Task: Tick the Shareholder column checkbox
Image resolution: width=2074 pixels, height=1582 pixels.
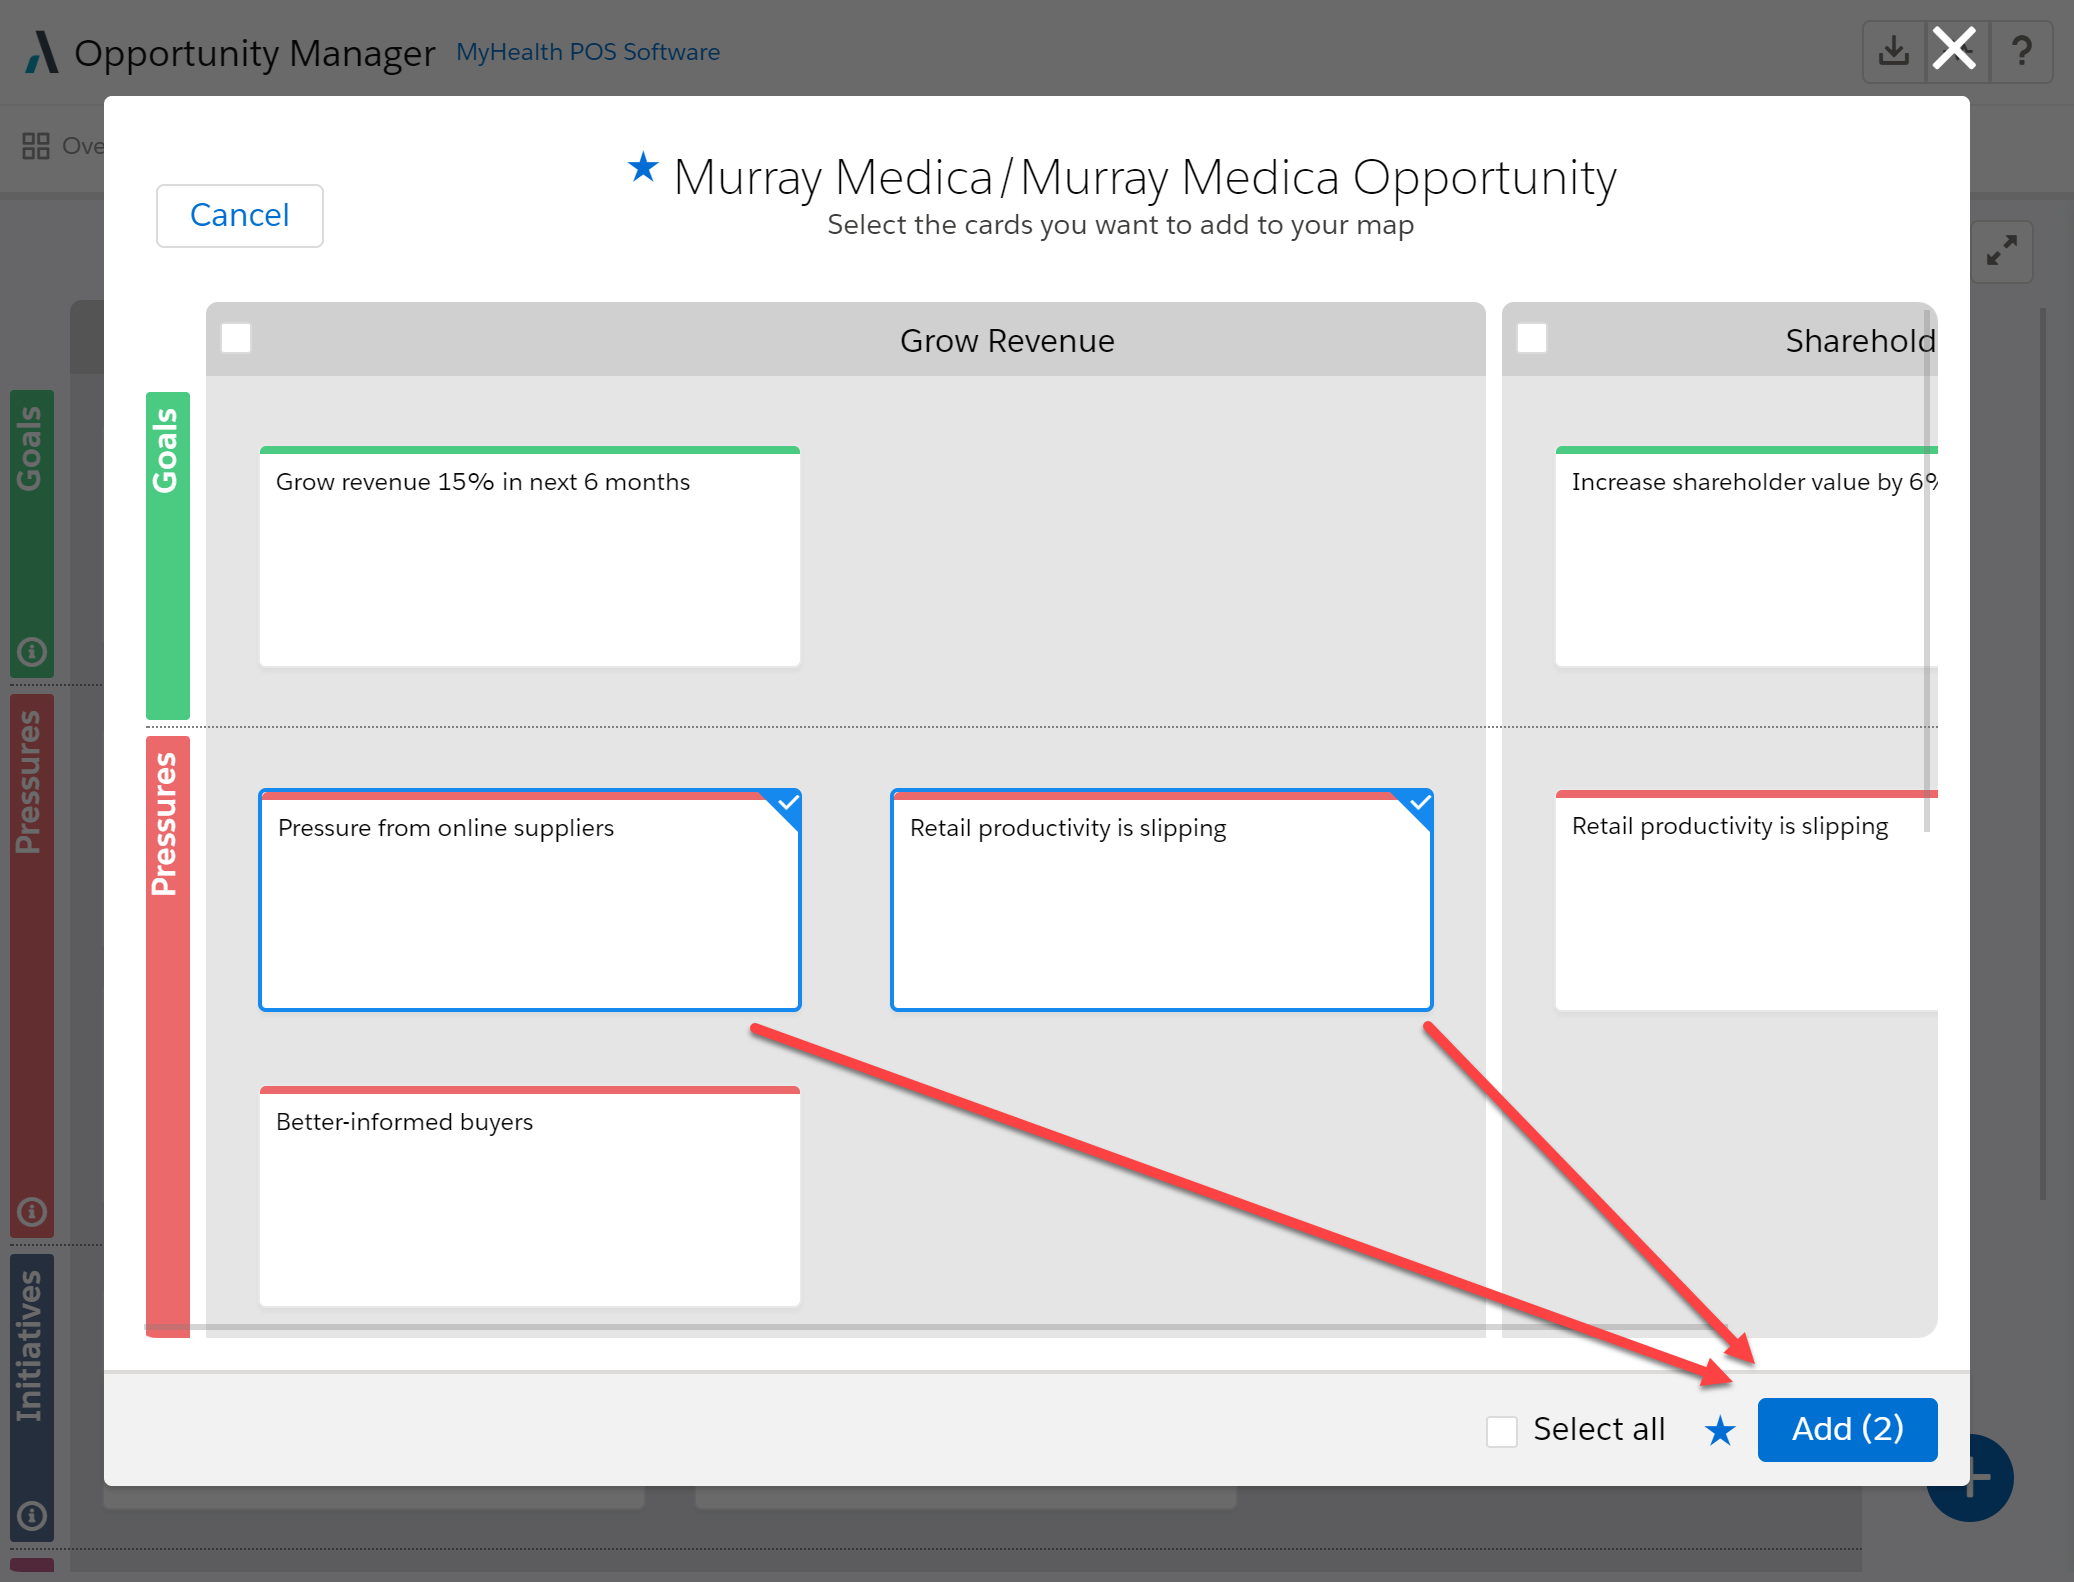Action: [x=1532, y=338]
